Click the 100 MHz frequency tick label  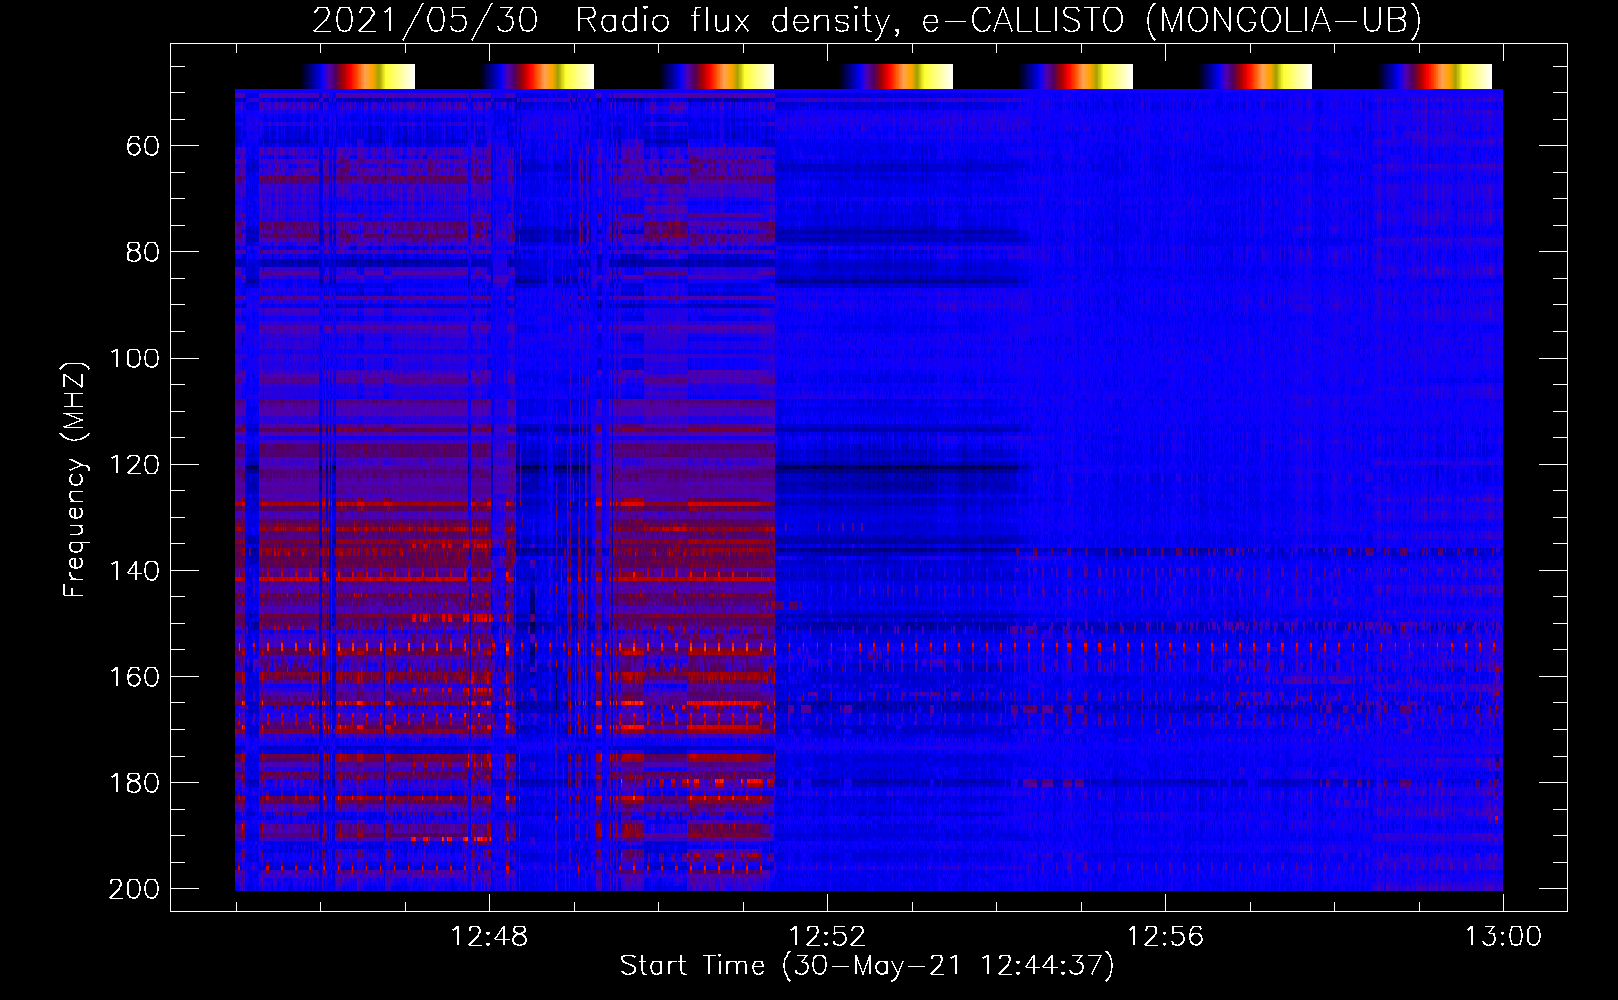(134, 358)
